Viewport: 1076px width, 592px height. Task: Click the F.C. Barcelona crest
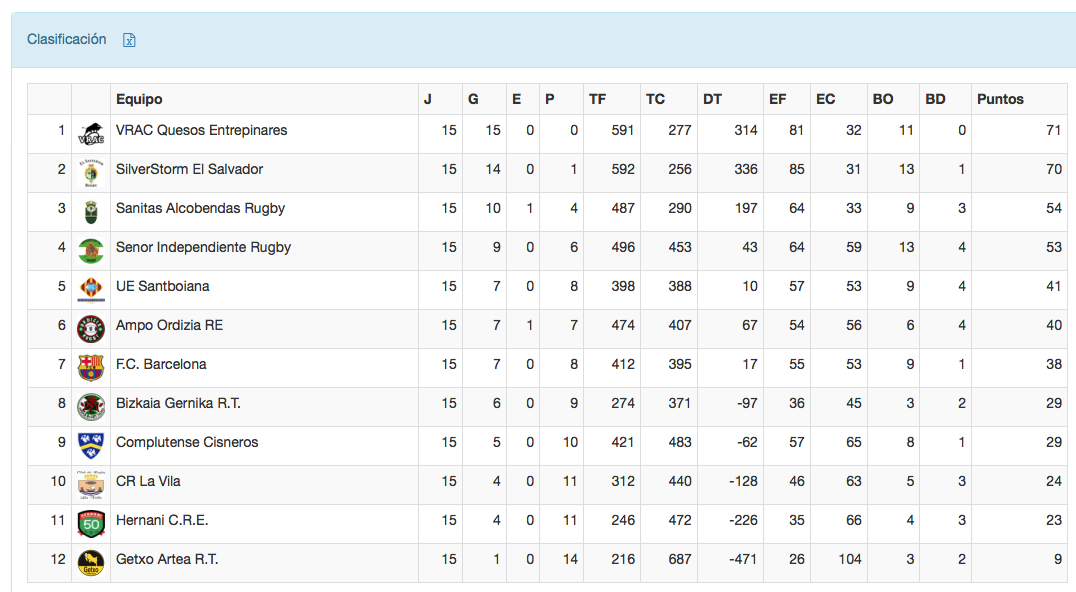[91, 368]
